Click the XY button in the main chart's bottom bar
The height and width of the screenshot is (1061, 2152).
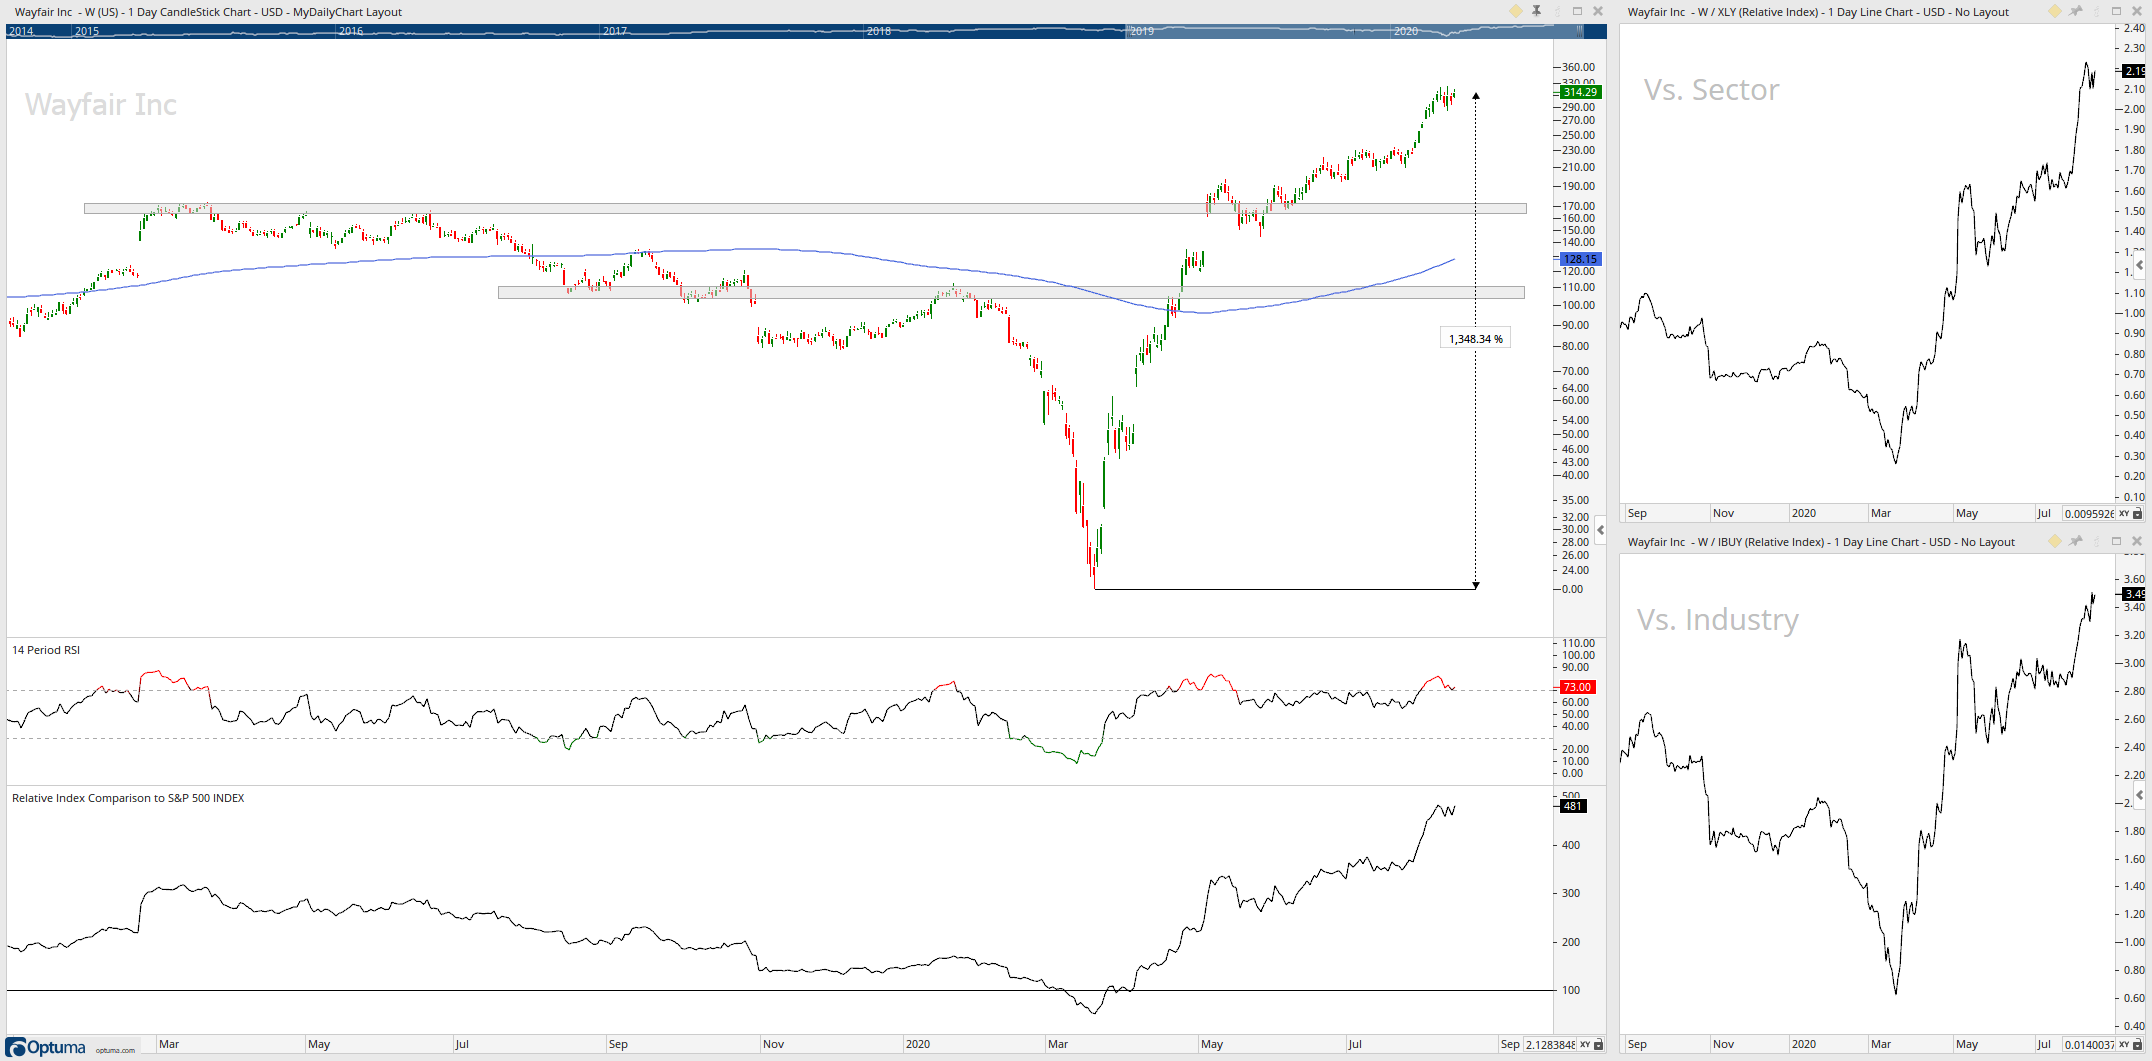1585,1044
